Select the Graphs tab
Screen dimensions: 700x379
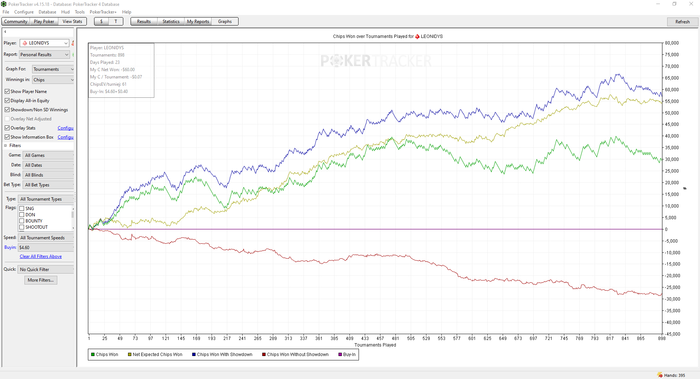coord(225,21)
